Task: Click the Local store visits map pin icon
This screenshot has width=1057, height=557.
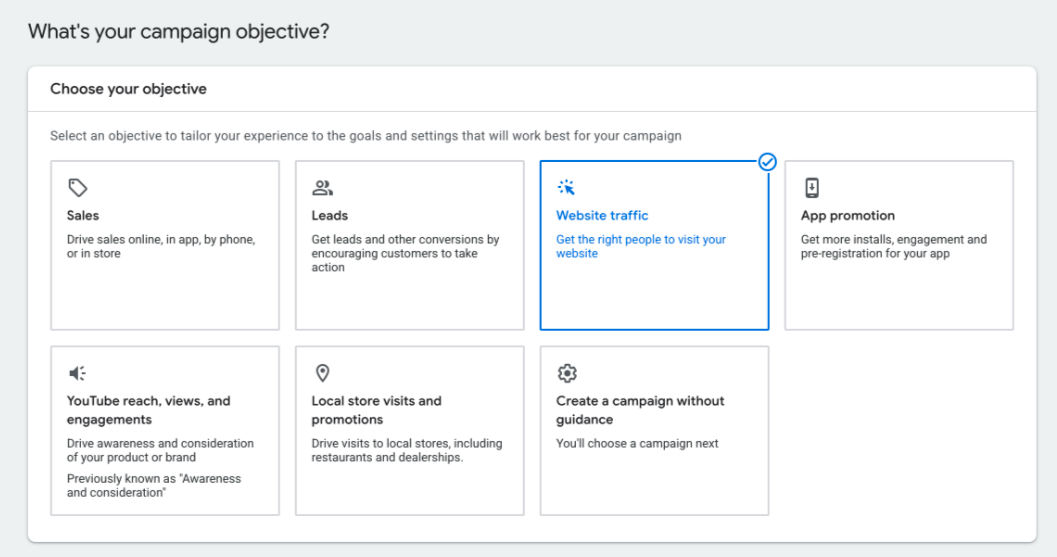Action: coord(322,373)
